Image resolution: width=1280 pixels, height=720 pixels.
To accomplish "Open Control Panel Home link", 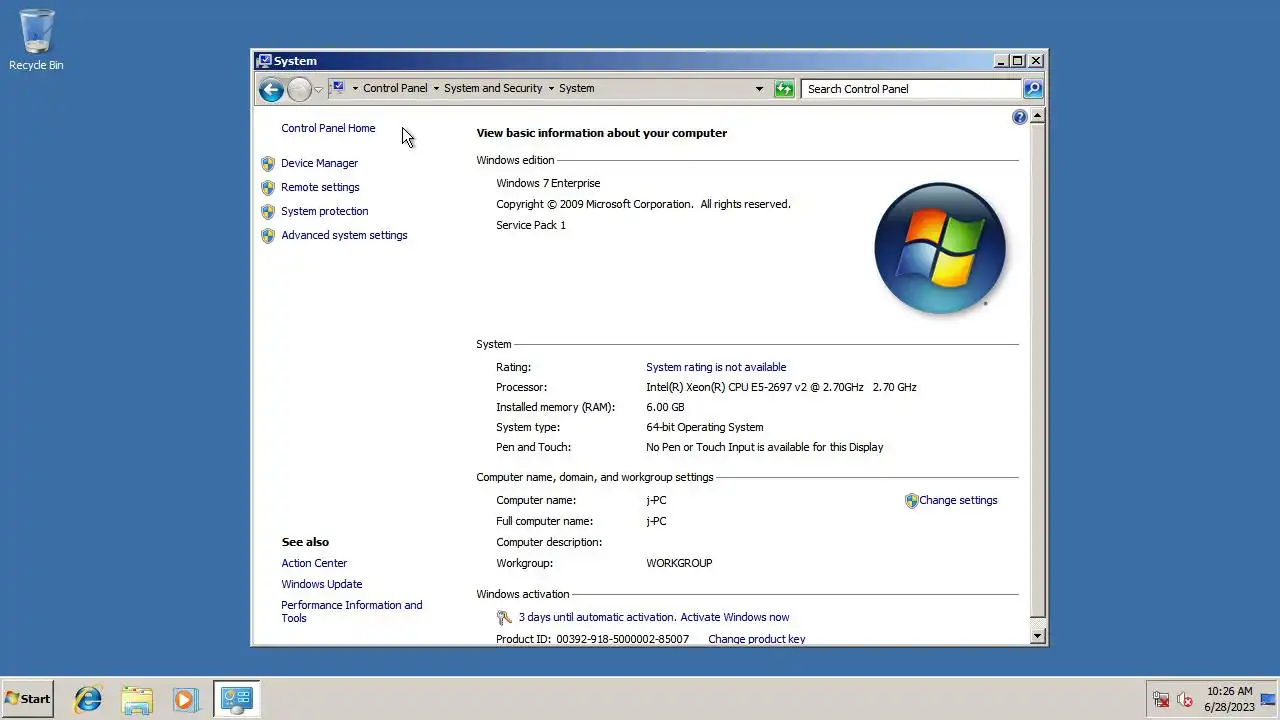I will coord(328,128).
